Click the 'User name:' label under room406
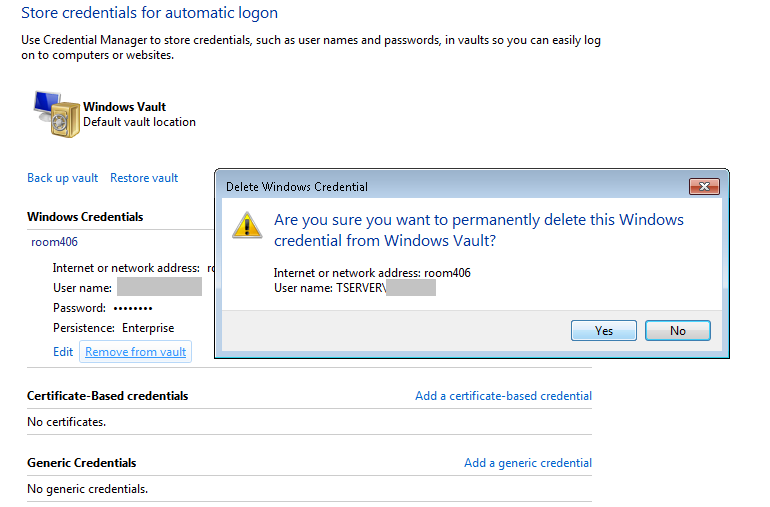The height and width of the screenshot is (507, 770). [82, 288]
